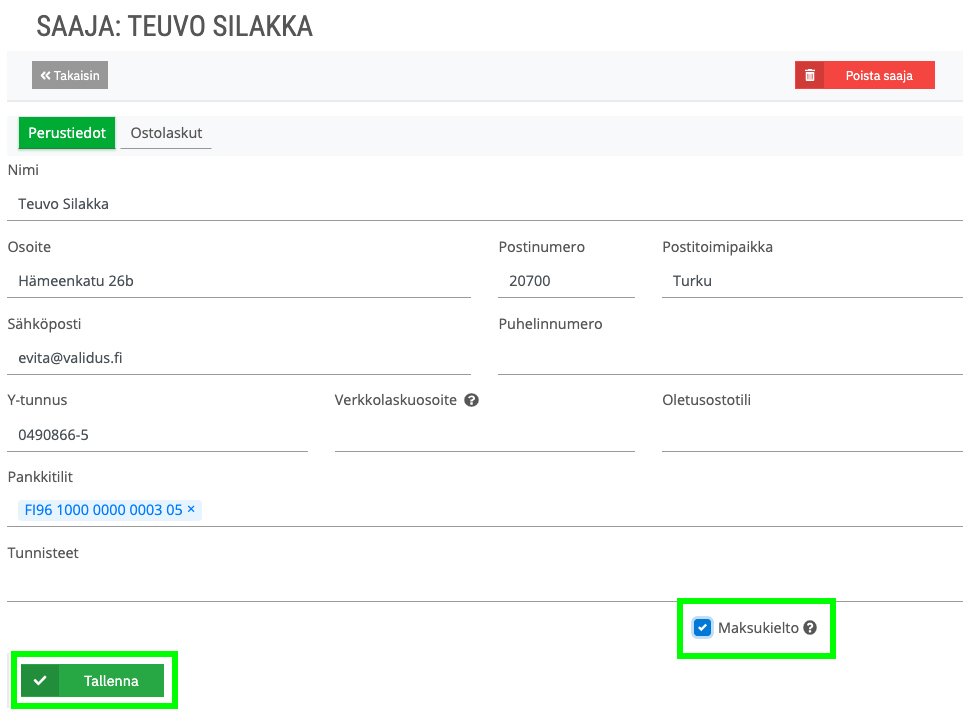Image resolution: width=976 pixels, height=723 pixels.
Task: Click the Pankkitilit tag input area
Action: (485, 510)
